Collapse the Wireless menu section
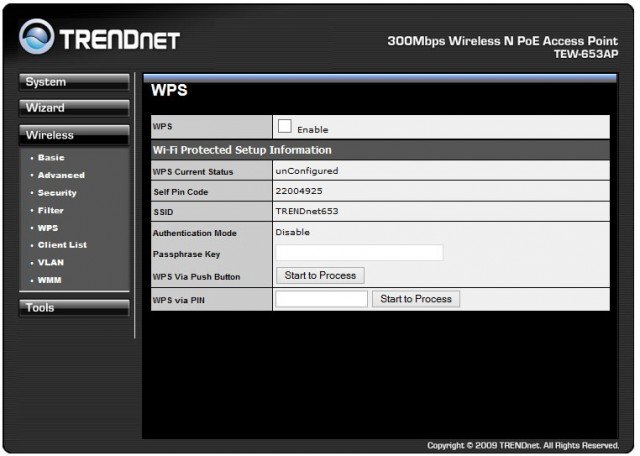 (x=74, y=135)
